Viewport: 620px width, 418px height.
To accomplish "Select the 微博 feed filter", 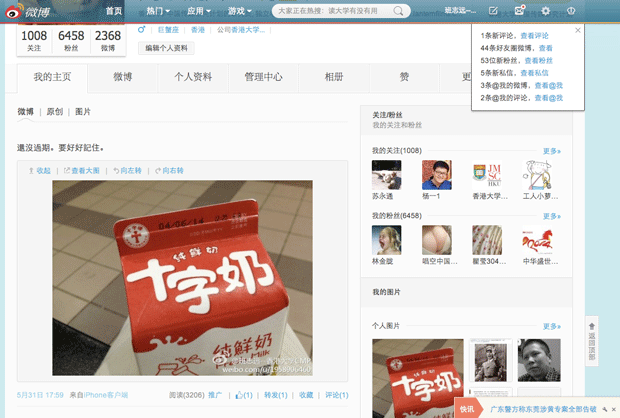I will pyautogui.click(x=25, y=112).
